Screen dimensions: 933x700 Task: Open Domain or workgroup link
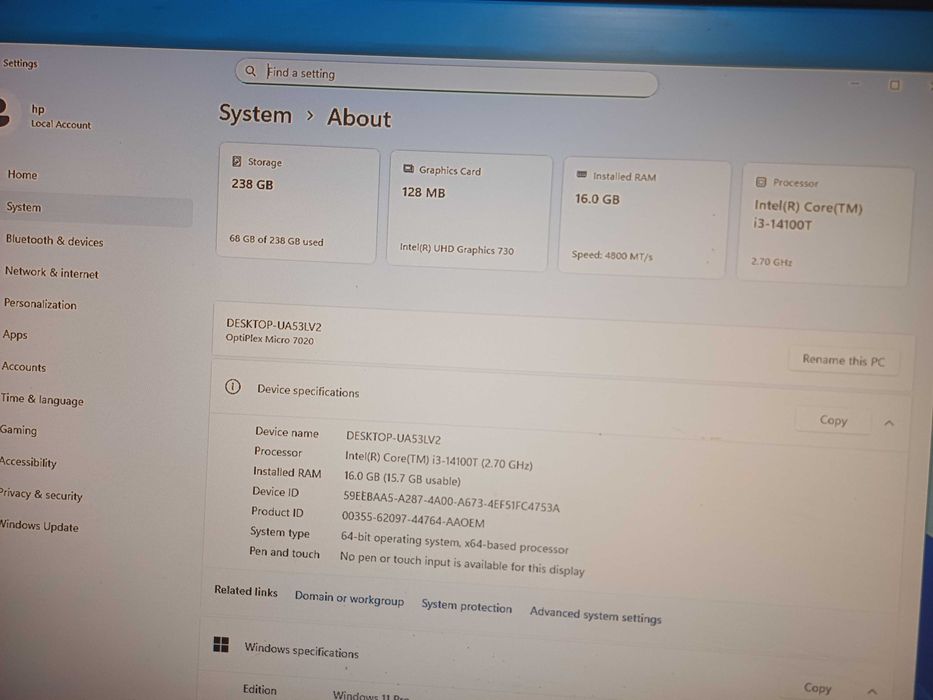coord(349,598)
